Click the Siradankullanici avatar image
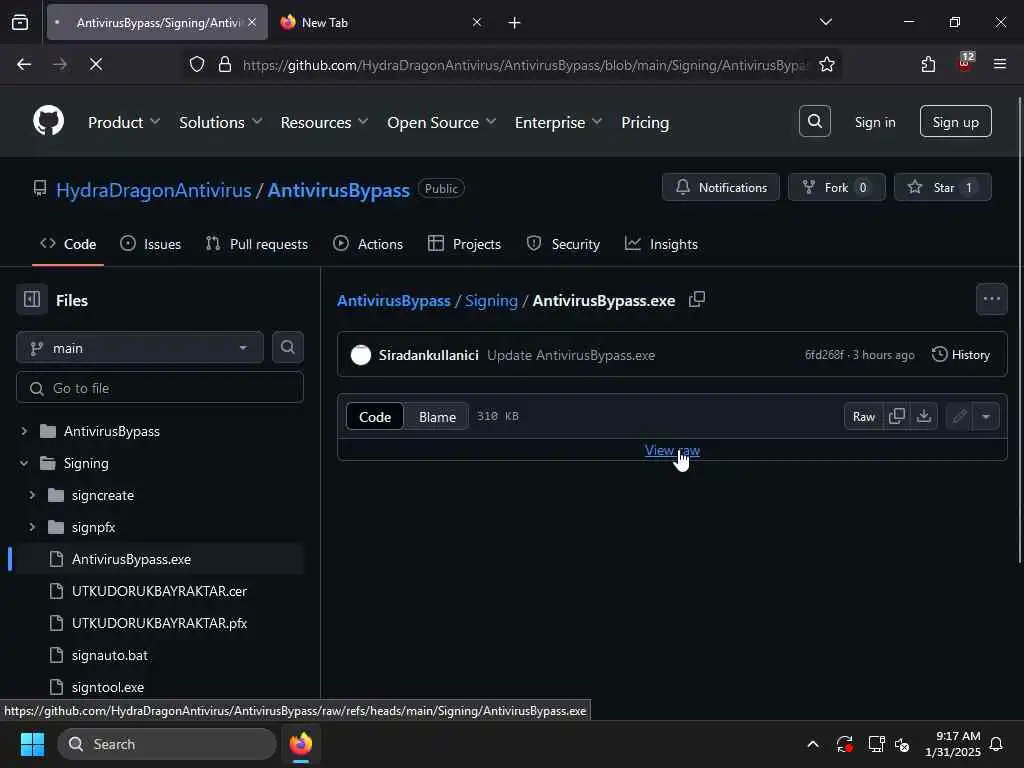The image size is (1024, 768). 360,355
